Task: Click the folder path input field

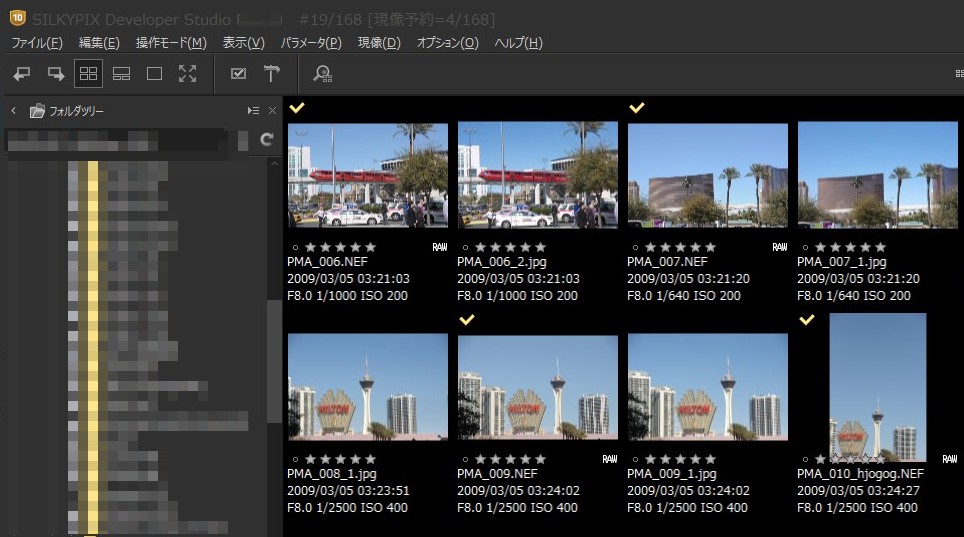Action: point(117,140)
